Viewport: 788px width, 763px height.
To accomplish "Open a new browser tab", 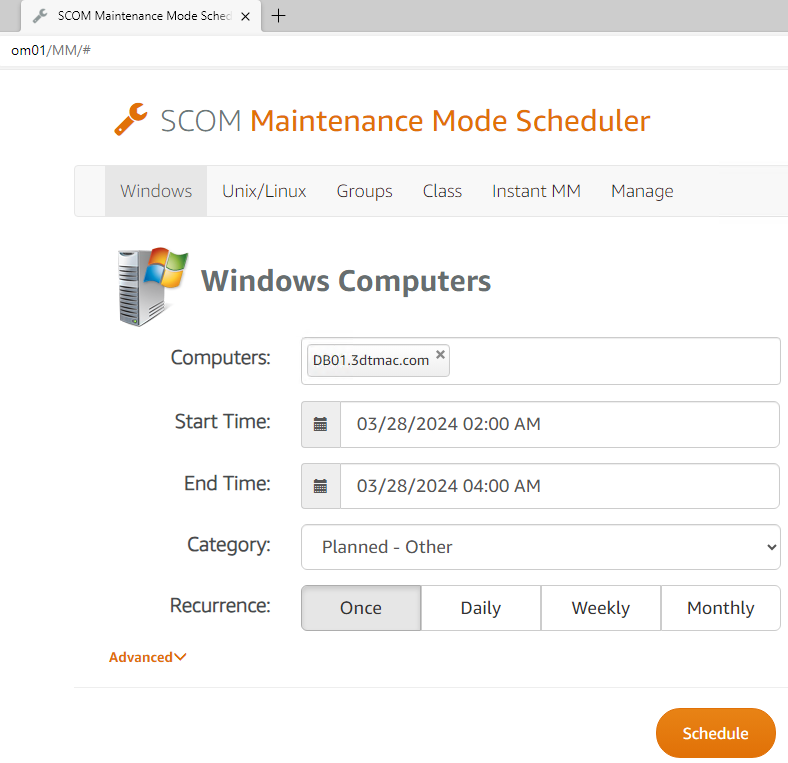I will pos(278,16).
